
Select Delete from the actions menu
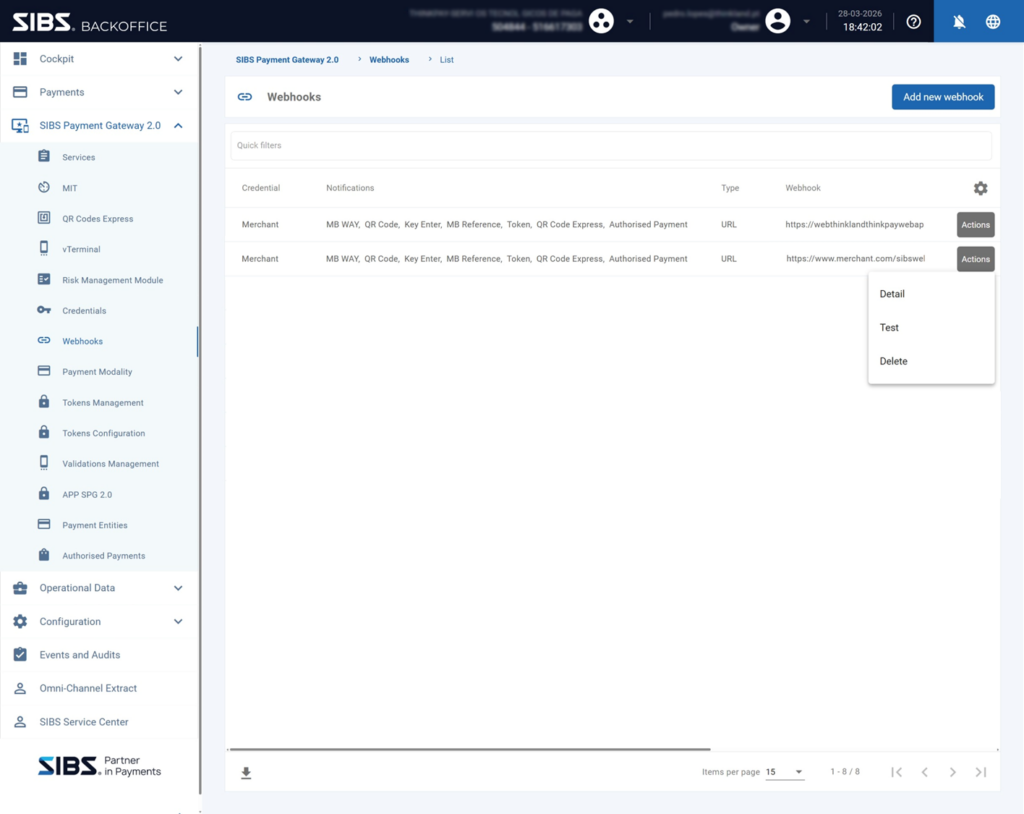click(893, 361)
